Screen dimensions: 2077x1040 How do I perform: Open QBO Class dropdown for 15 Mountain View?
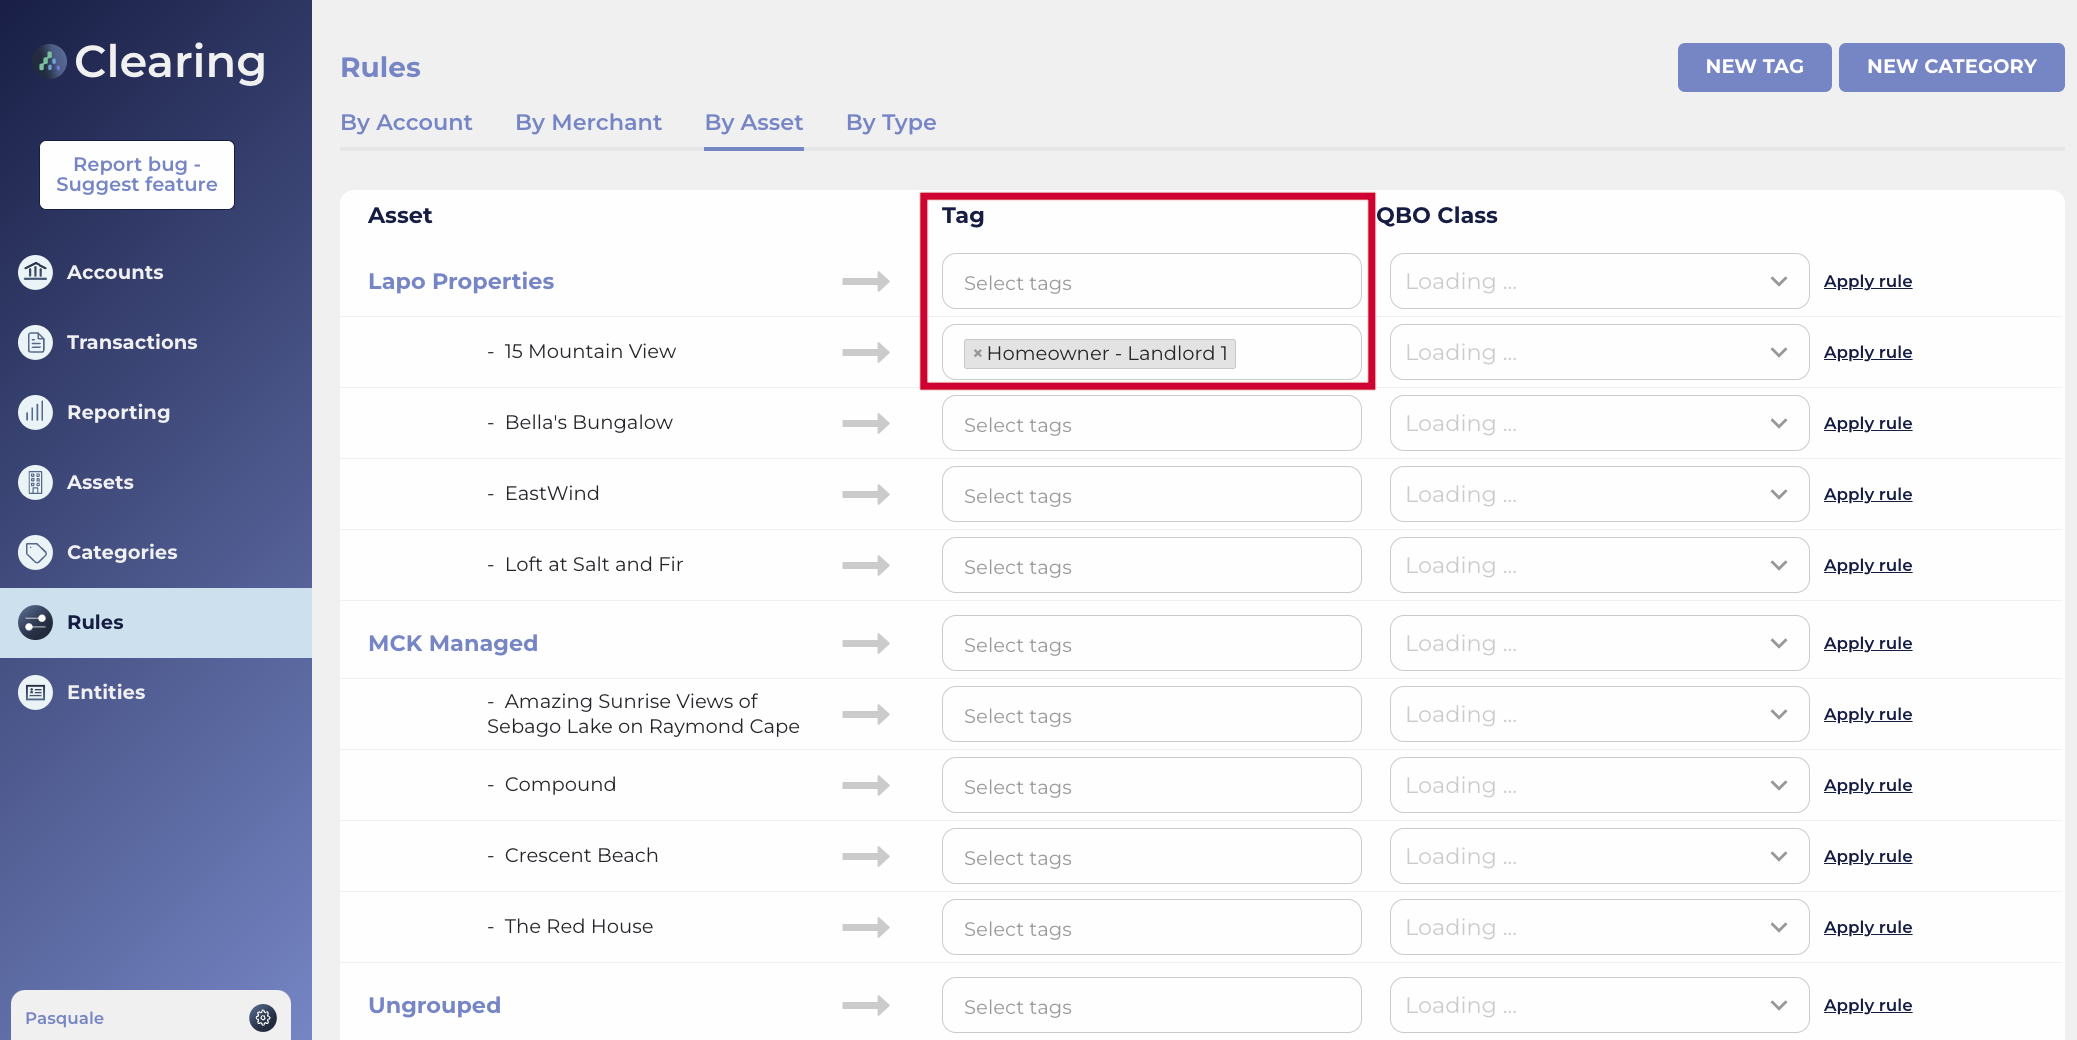tap(1599, 352)
